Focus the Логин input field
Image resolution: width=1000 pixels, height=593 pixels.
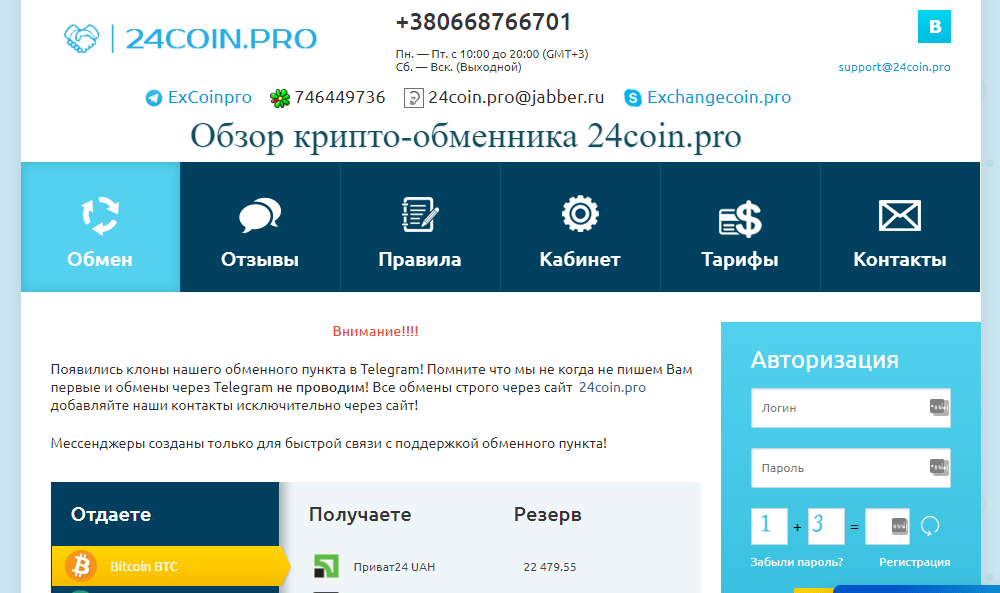pos(851,407)
